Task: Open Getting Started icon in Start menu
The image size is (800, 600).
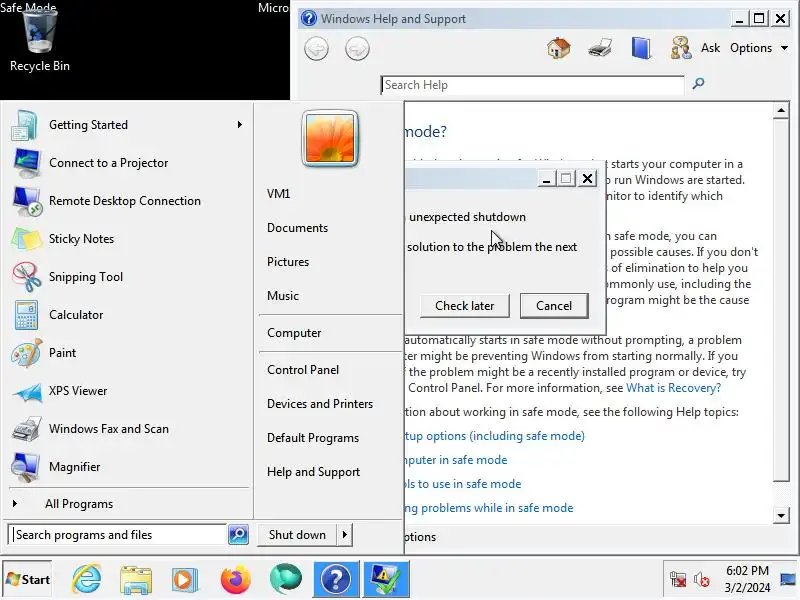Action: [24, 125]
